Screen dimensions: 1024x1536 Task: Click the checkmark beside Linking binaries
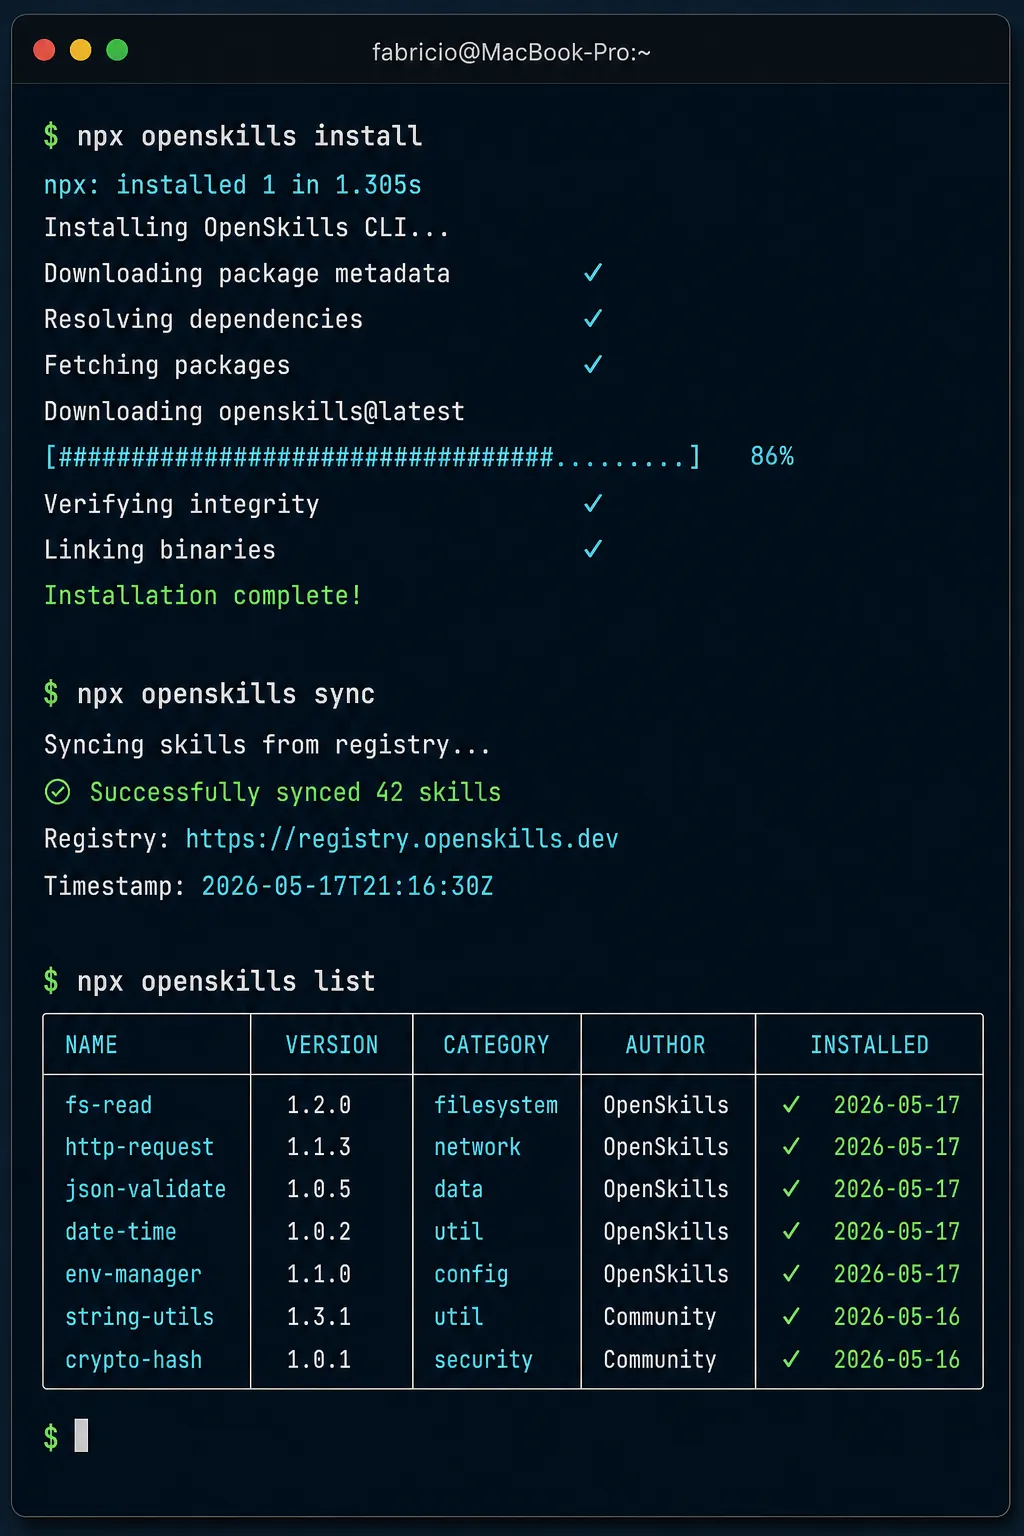coord(593,549)
